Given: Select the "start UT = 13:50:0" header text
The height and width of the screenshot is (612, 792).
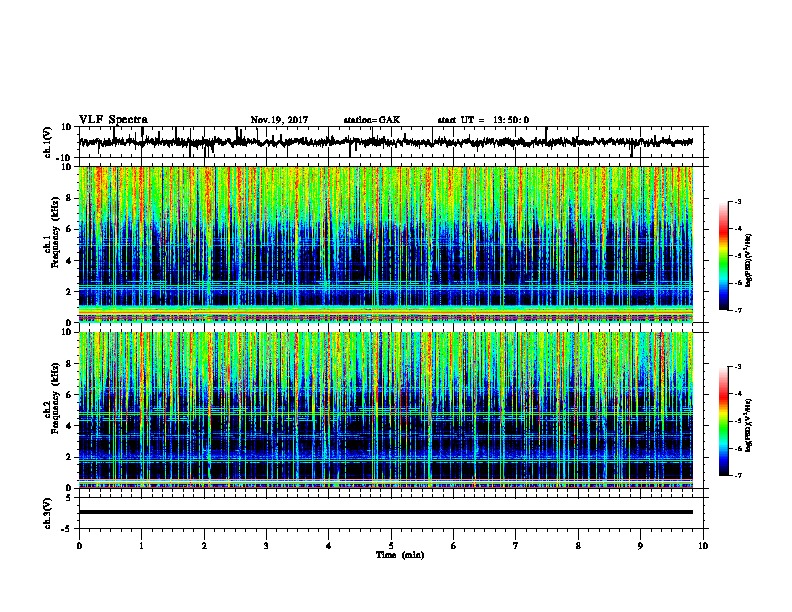Looking at the screenshot, I should pos(483,120).
